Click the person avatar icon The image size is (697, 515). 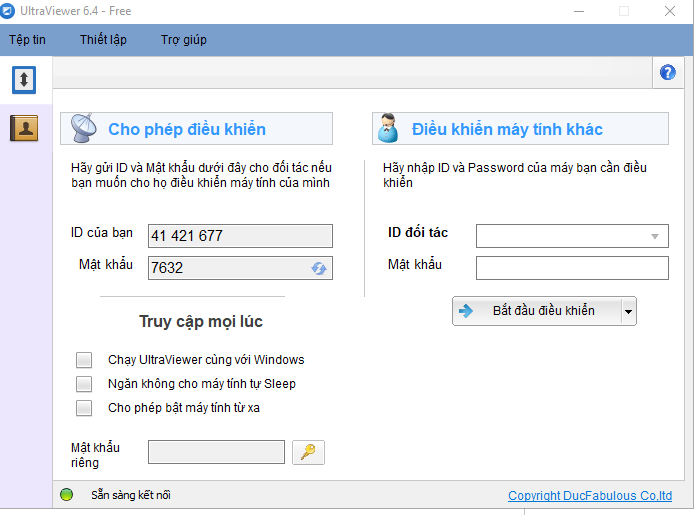pos(388,128)
